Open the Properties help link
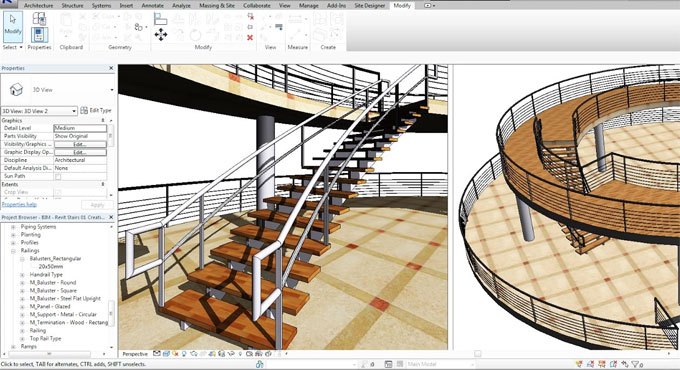The image size is (680, 370). 19,204
